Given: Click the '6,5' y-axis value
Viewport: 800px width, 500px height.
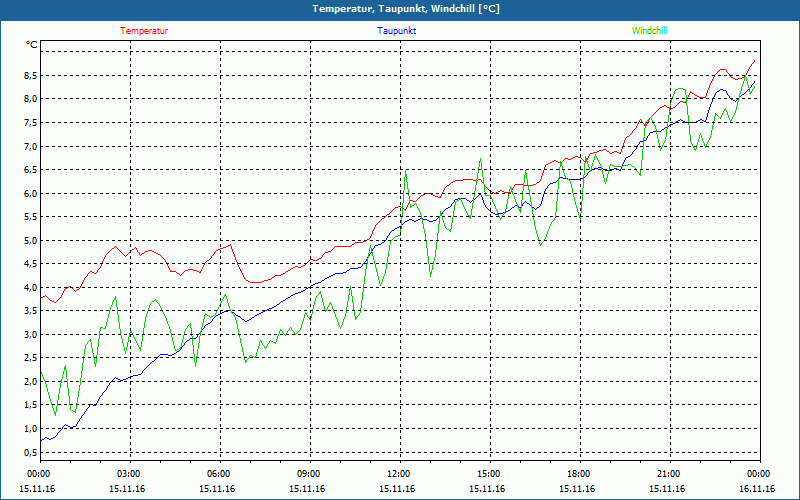Looking at the screenshot, I should [31, 170].
